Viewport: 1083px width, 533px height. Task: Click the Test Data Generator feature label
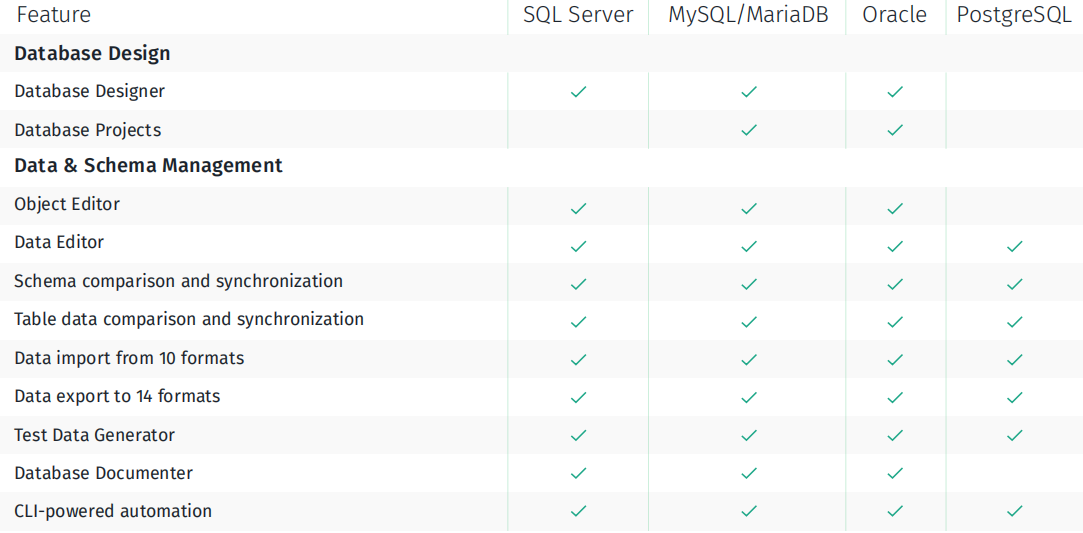click(x=95, y=435)
